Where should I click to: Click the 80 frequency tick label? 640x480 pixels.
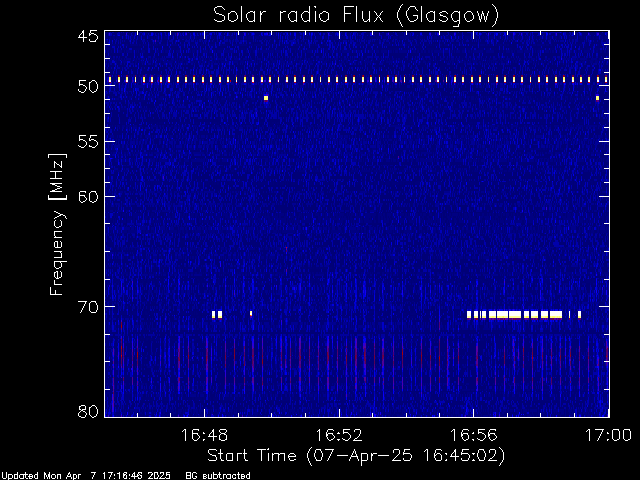(x=88, y=411)
